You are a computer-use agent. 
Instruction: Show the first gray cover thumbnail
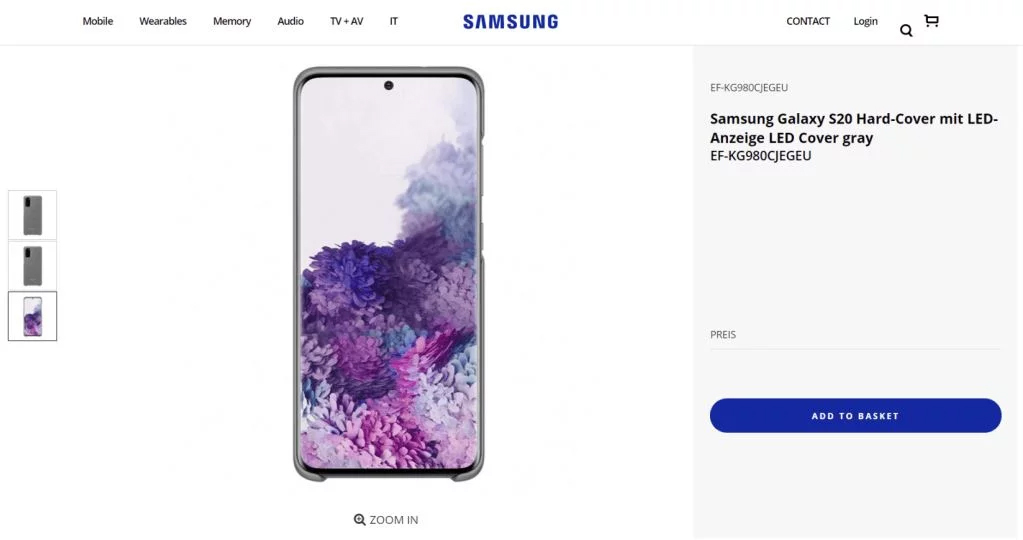click(33, 215)
